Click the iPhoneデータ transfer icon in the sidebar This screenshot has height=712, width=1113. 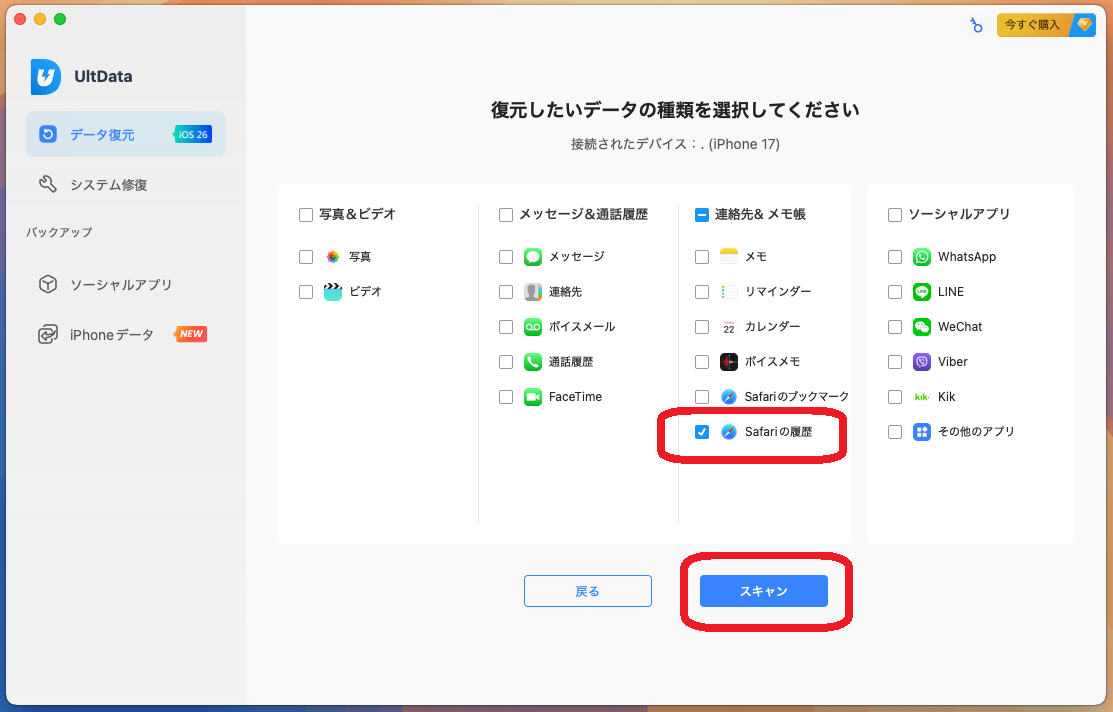coord(48,334)
